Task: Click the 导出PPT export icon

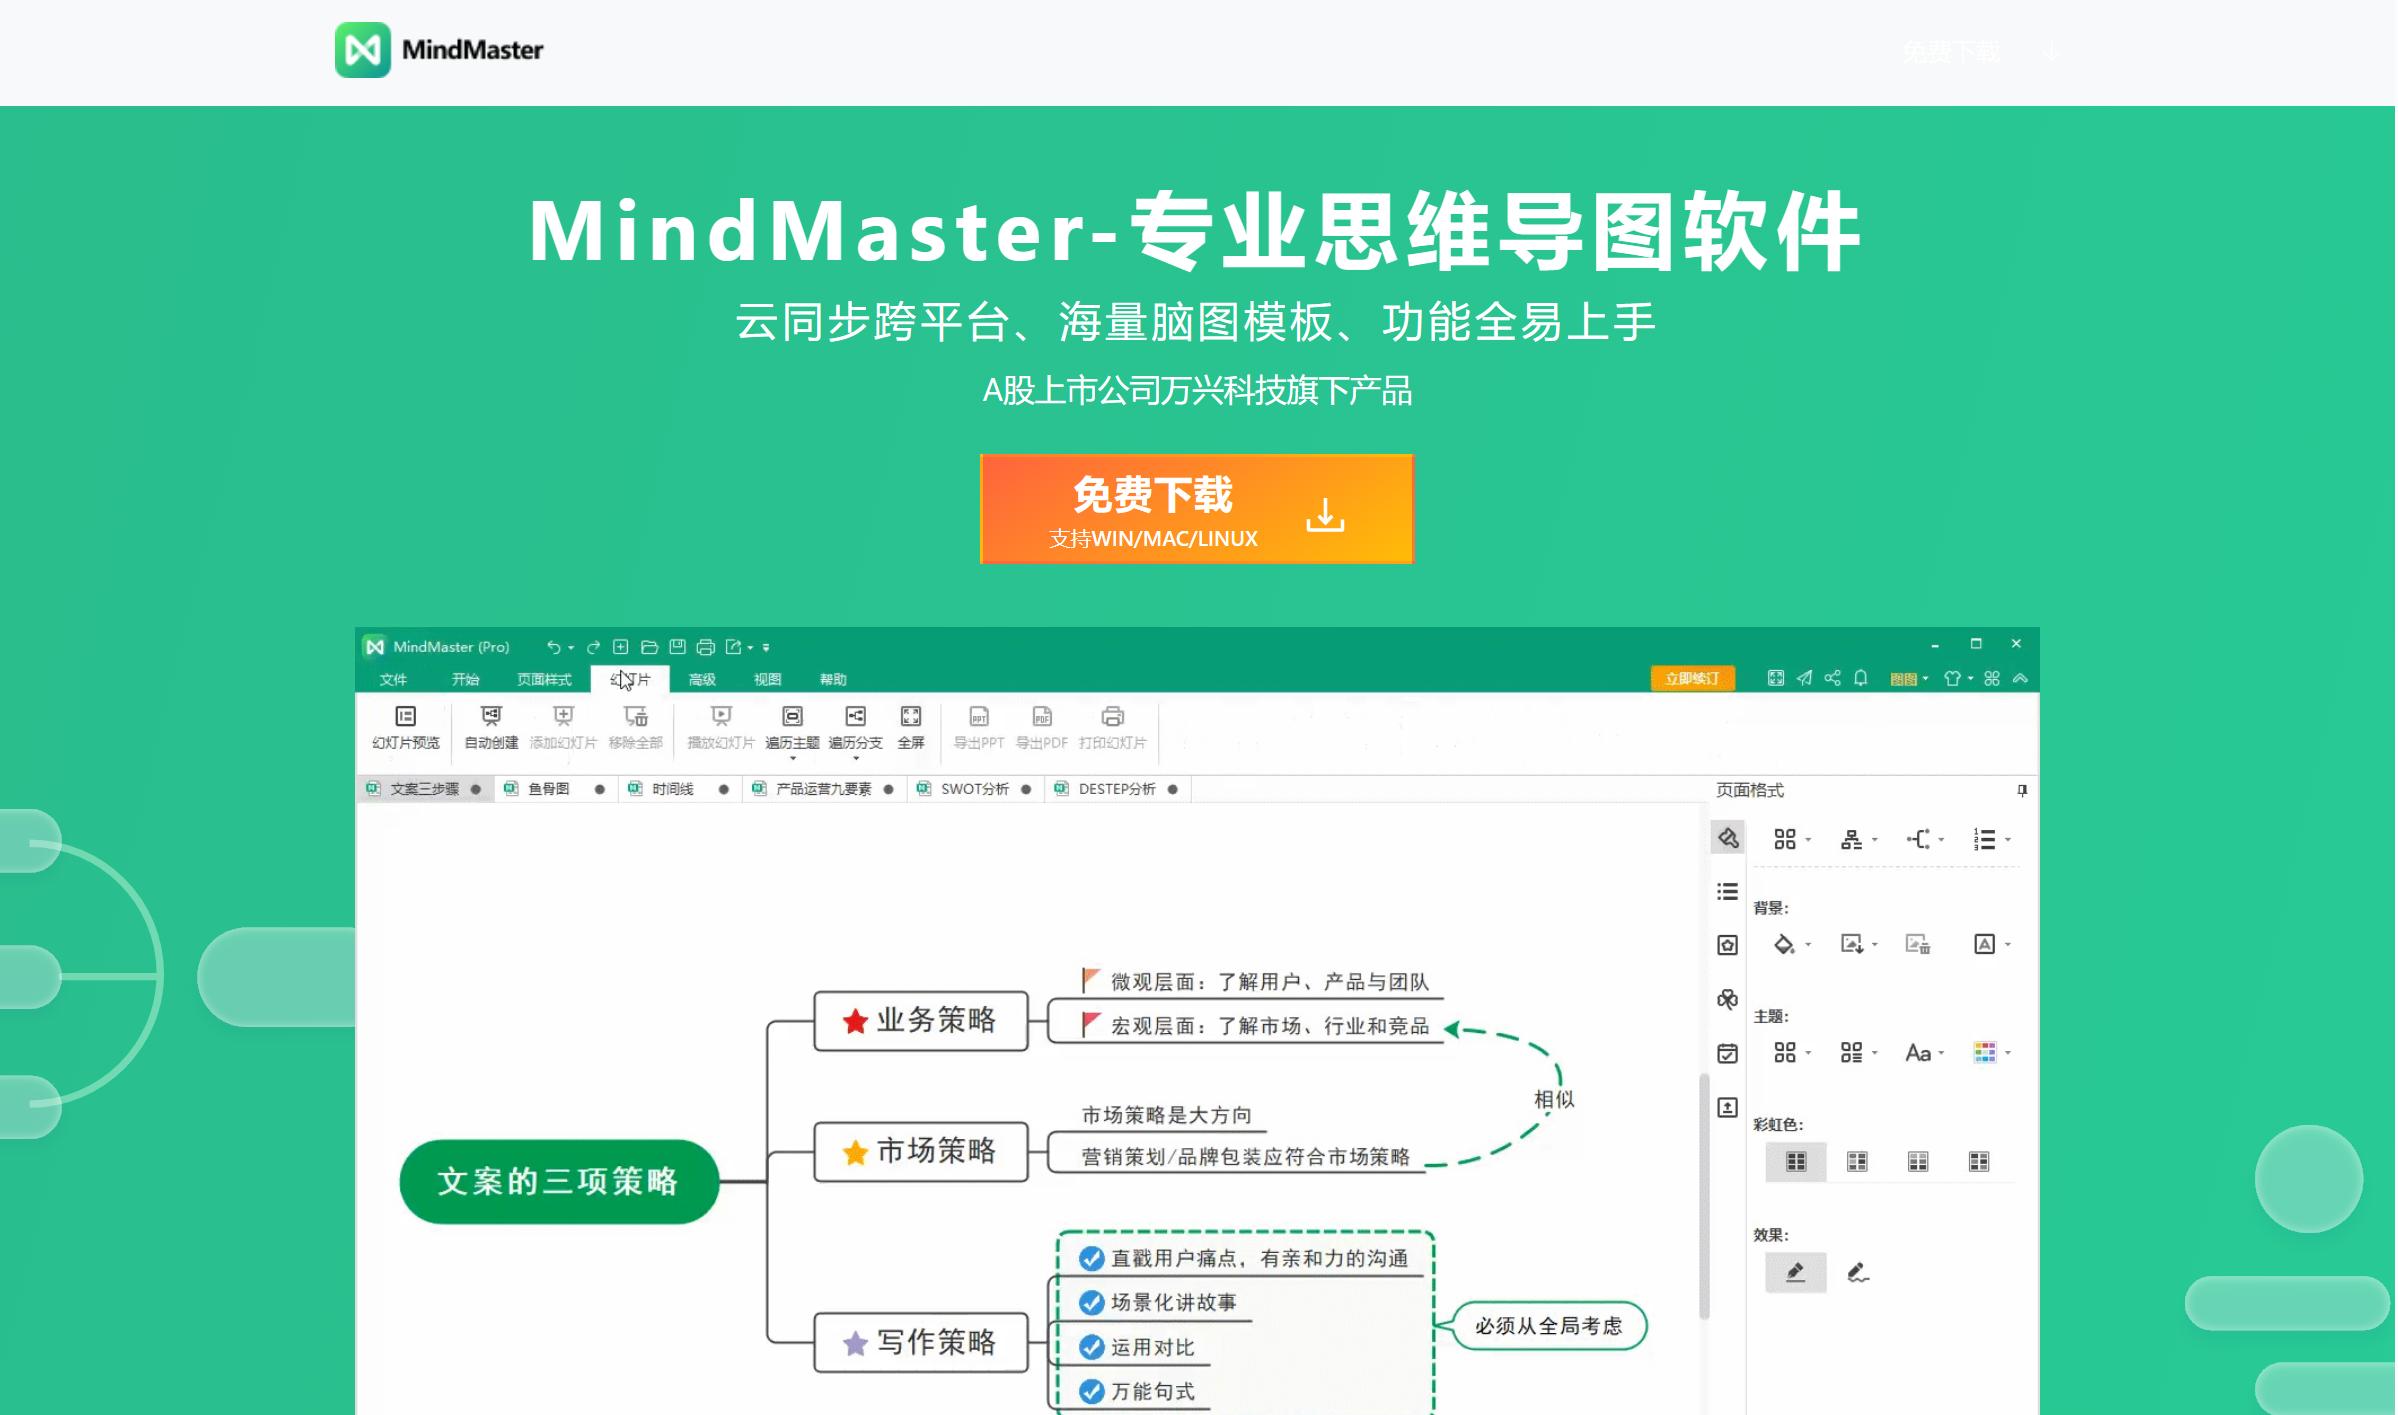Action: 979,716
